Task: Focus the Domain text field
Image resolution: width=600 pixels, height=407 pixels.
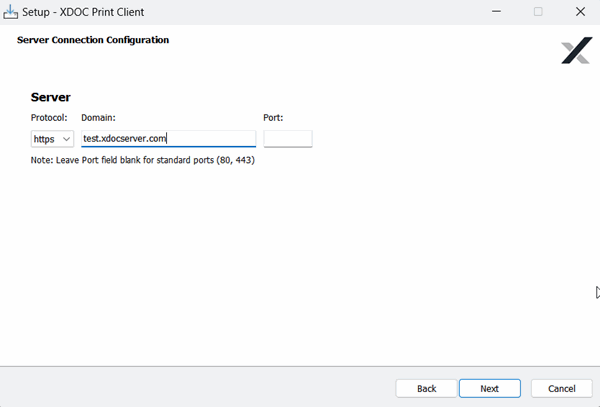Action: pyautogui.click(x=168, y=139)
